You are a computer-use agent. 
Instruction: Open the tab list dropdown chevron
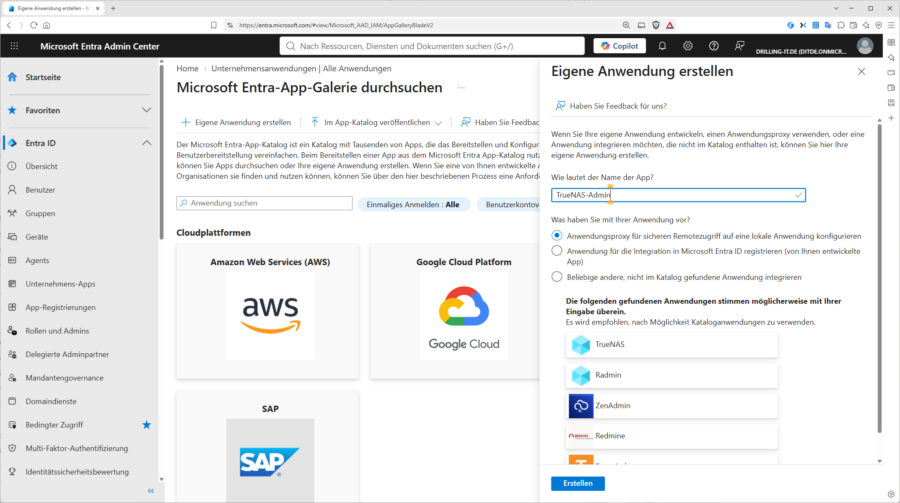tap(836, 9)
